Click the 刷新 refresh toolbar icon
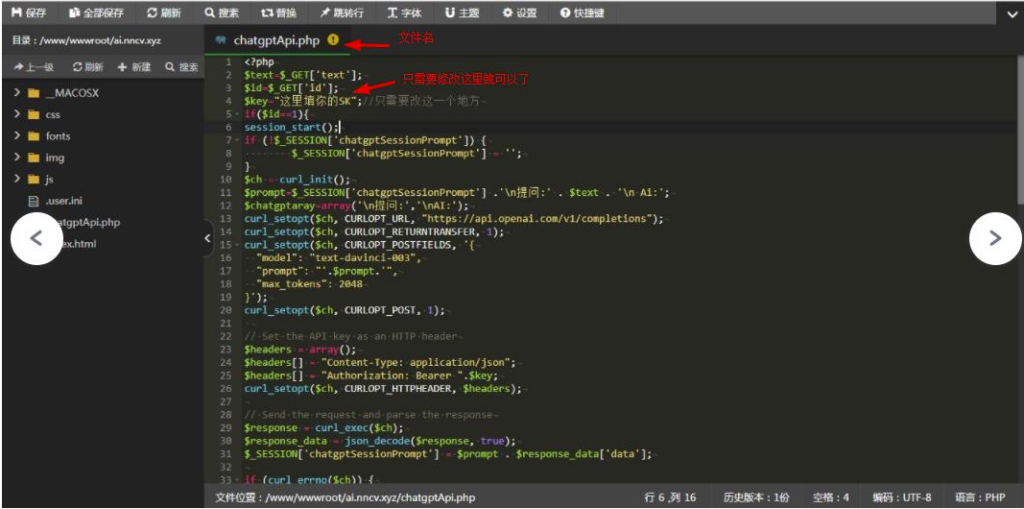Viewport: 1024px width, 509px height. click(x=164, y=13)
